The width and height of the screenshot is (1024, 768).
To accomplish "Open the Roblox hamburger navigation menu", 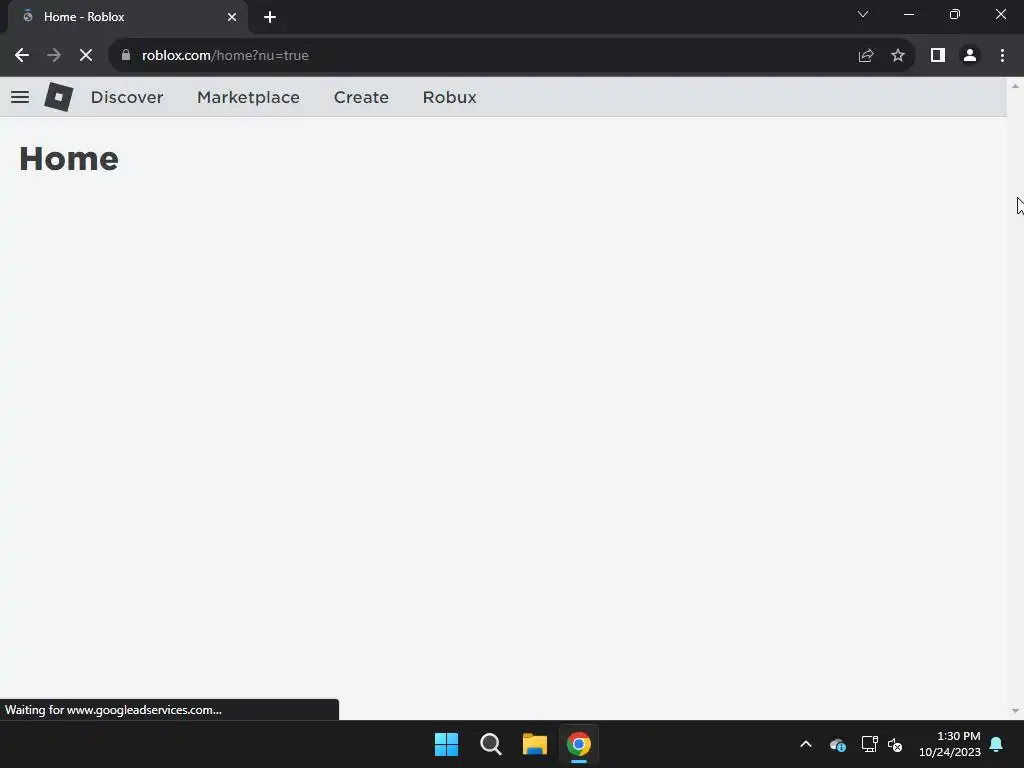I will pyautogui.click(x=20, y=97).
